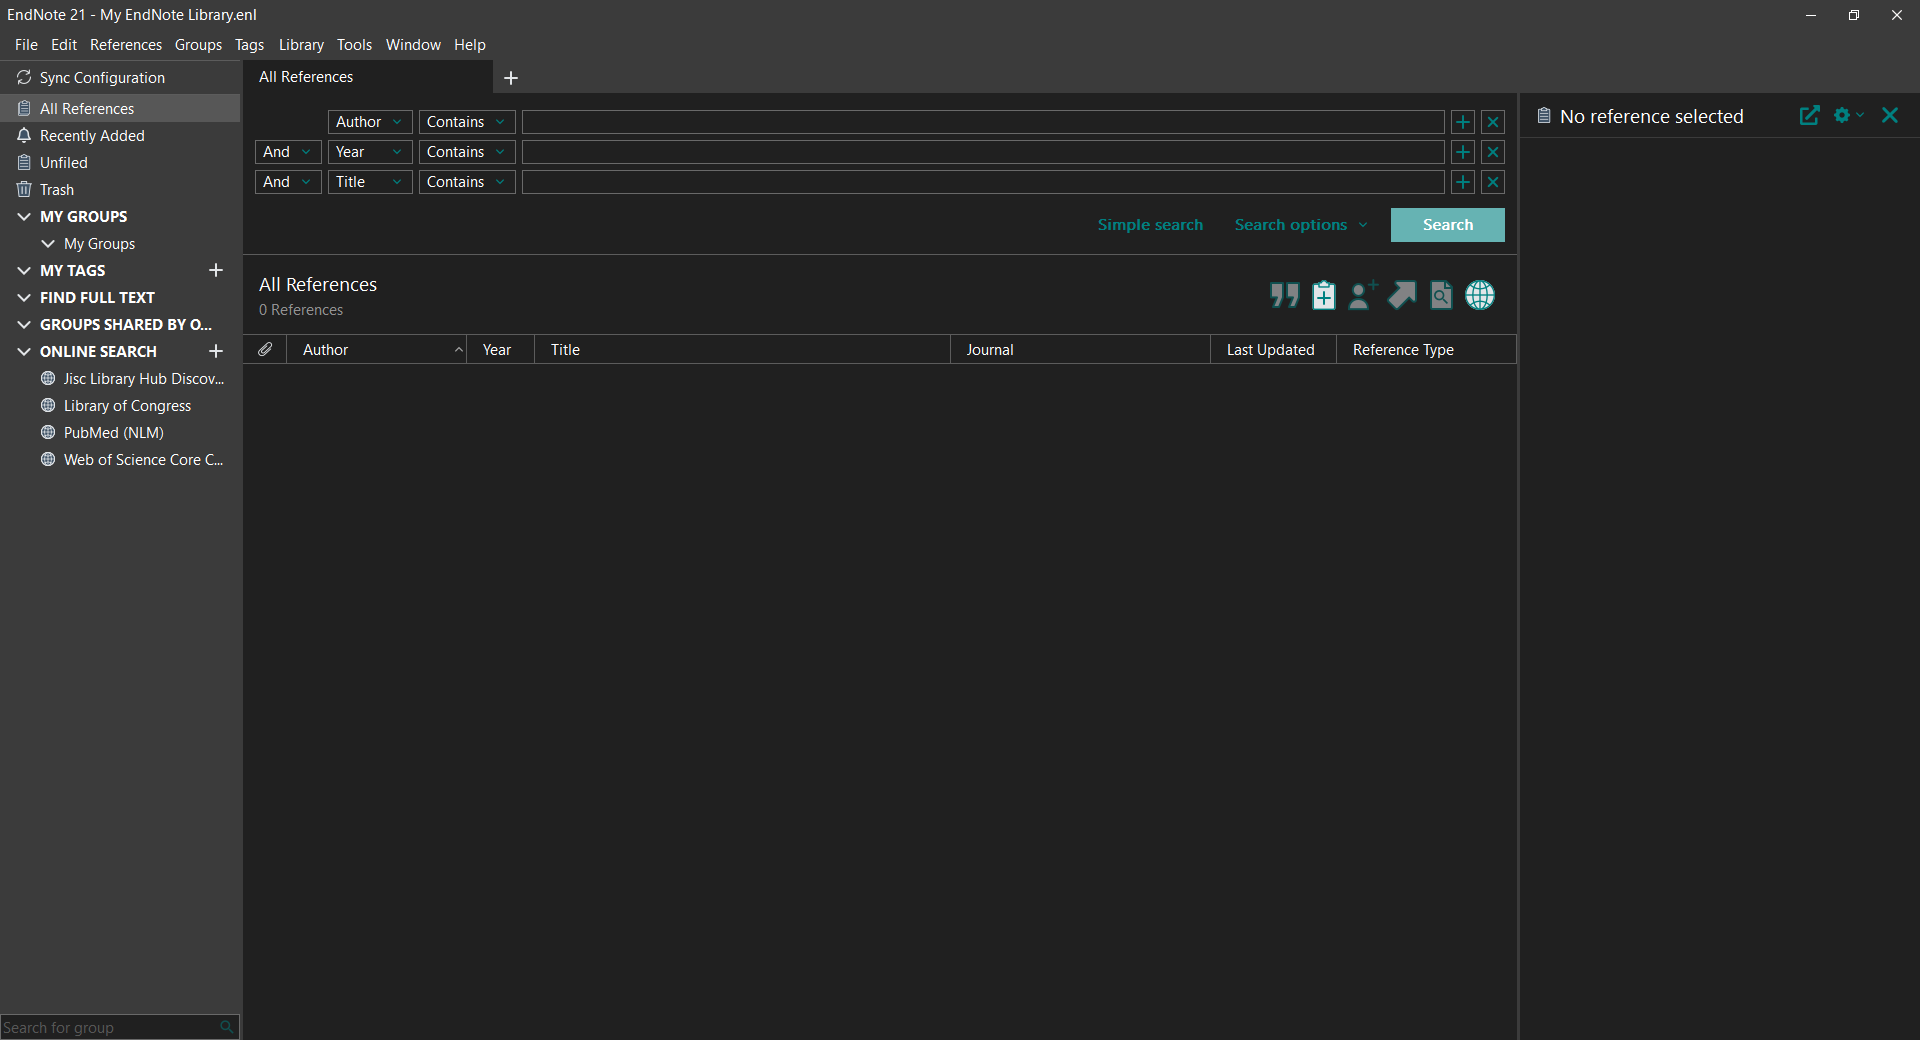This screenshot has width=1920, height=1040.
Task: Open PubMed (NLM) online search
Action: [x=102, y=432]
